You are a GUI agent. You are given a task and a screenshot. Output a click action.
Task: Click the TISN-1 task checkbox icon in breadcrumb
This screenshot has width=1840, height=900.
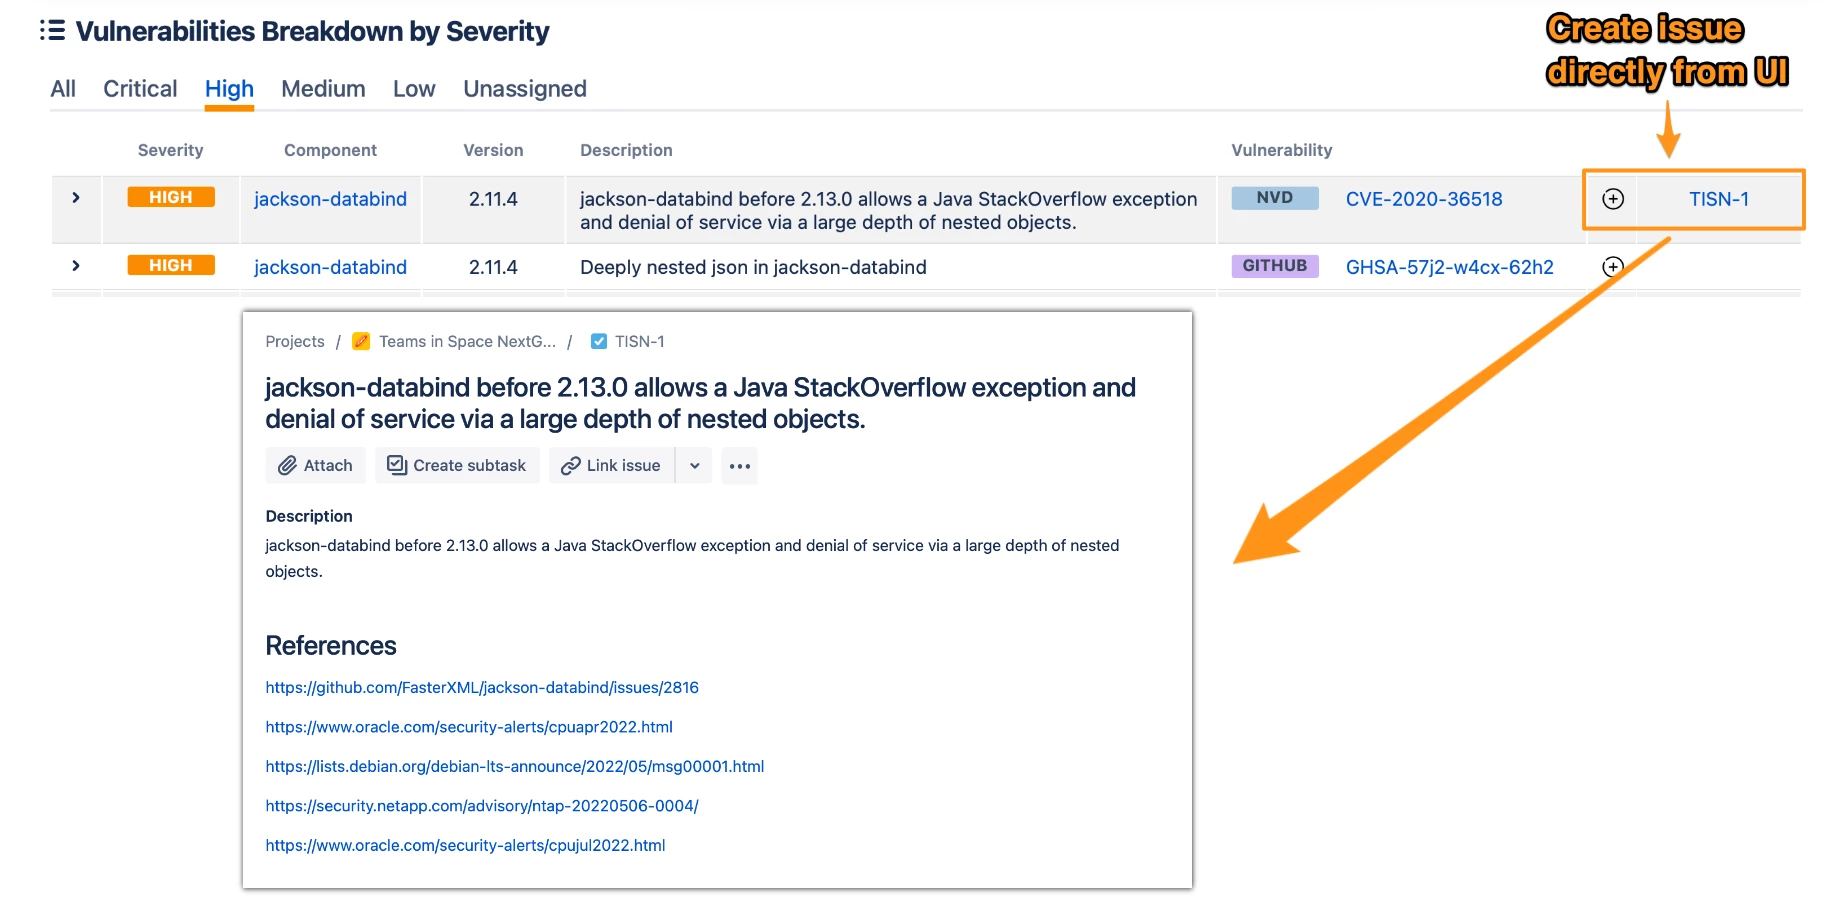(x=599, y=341)
